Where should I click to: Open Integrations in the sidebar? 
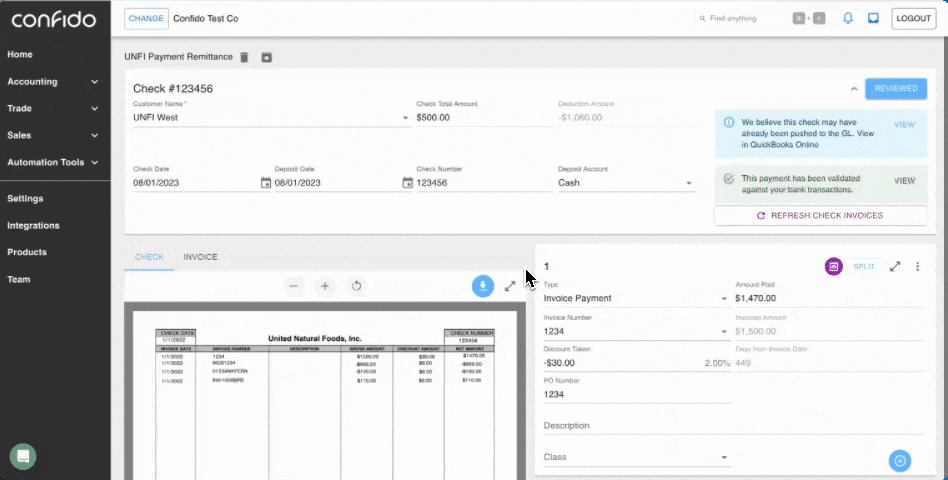coord(33,225)
